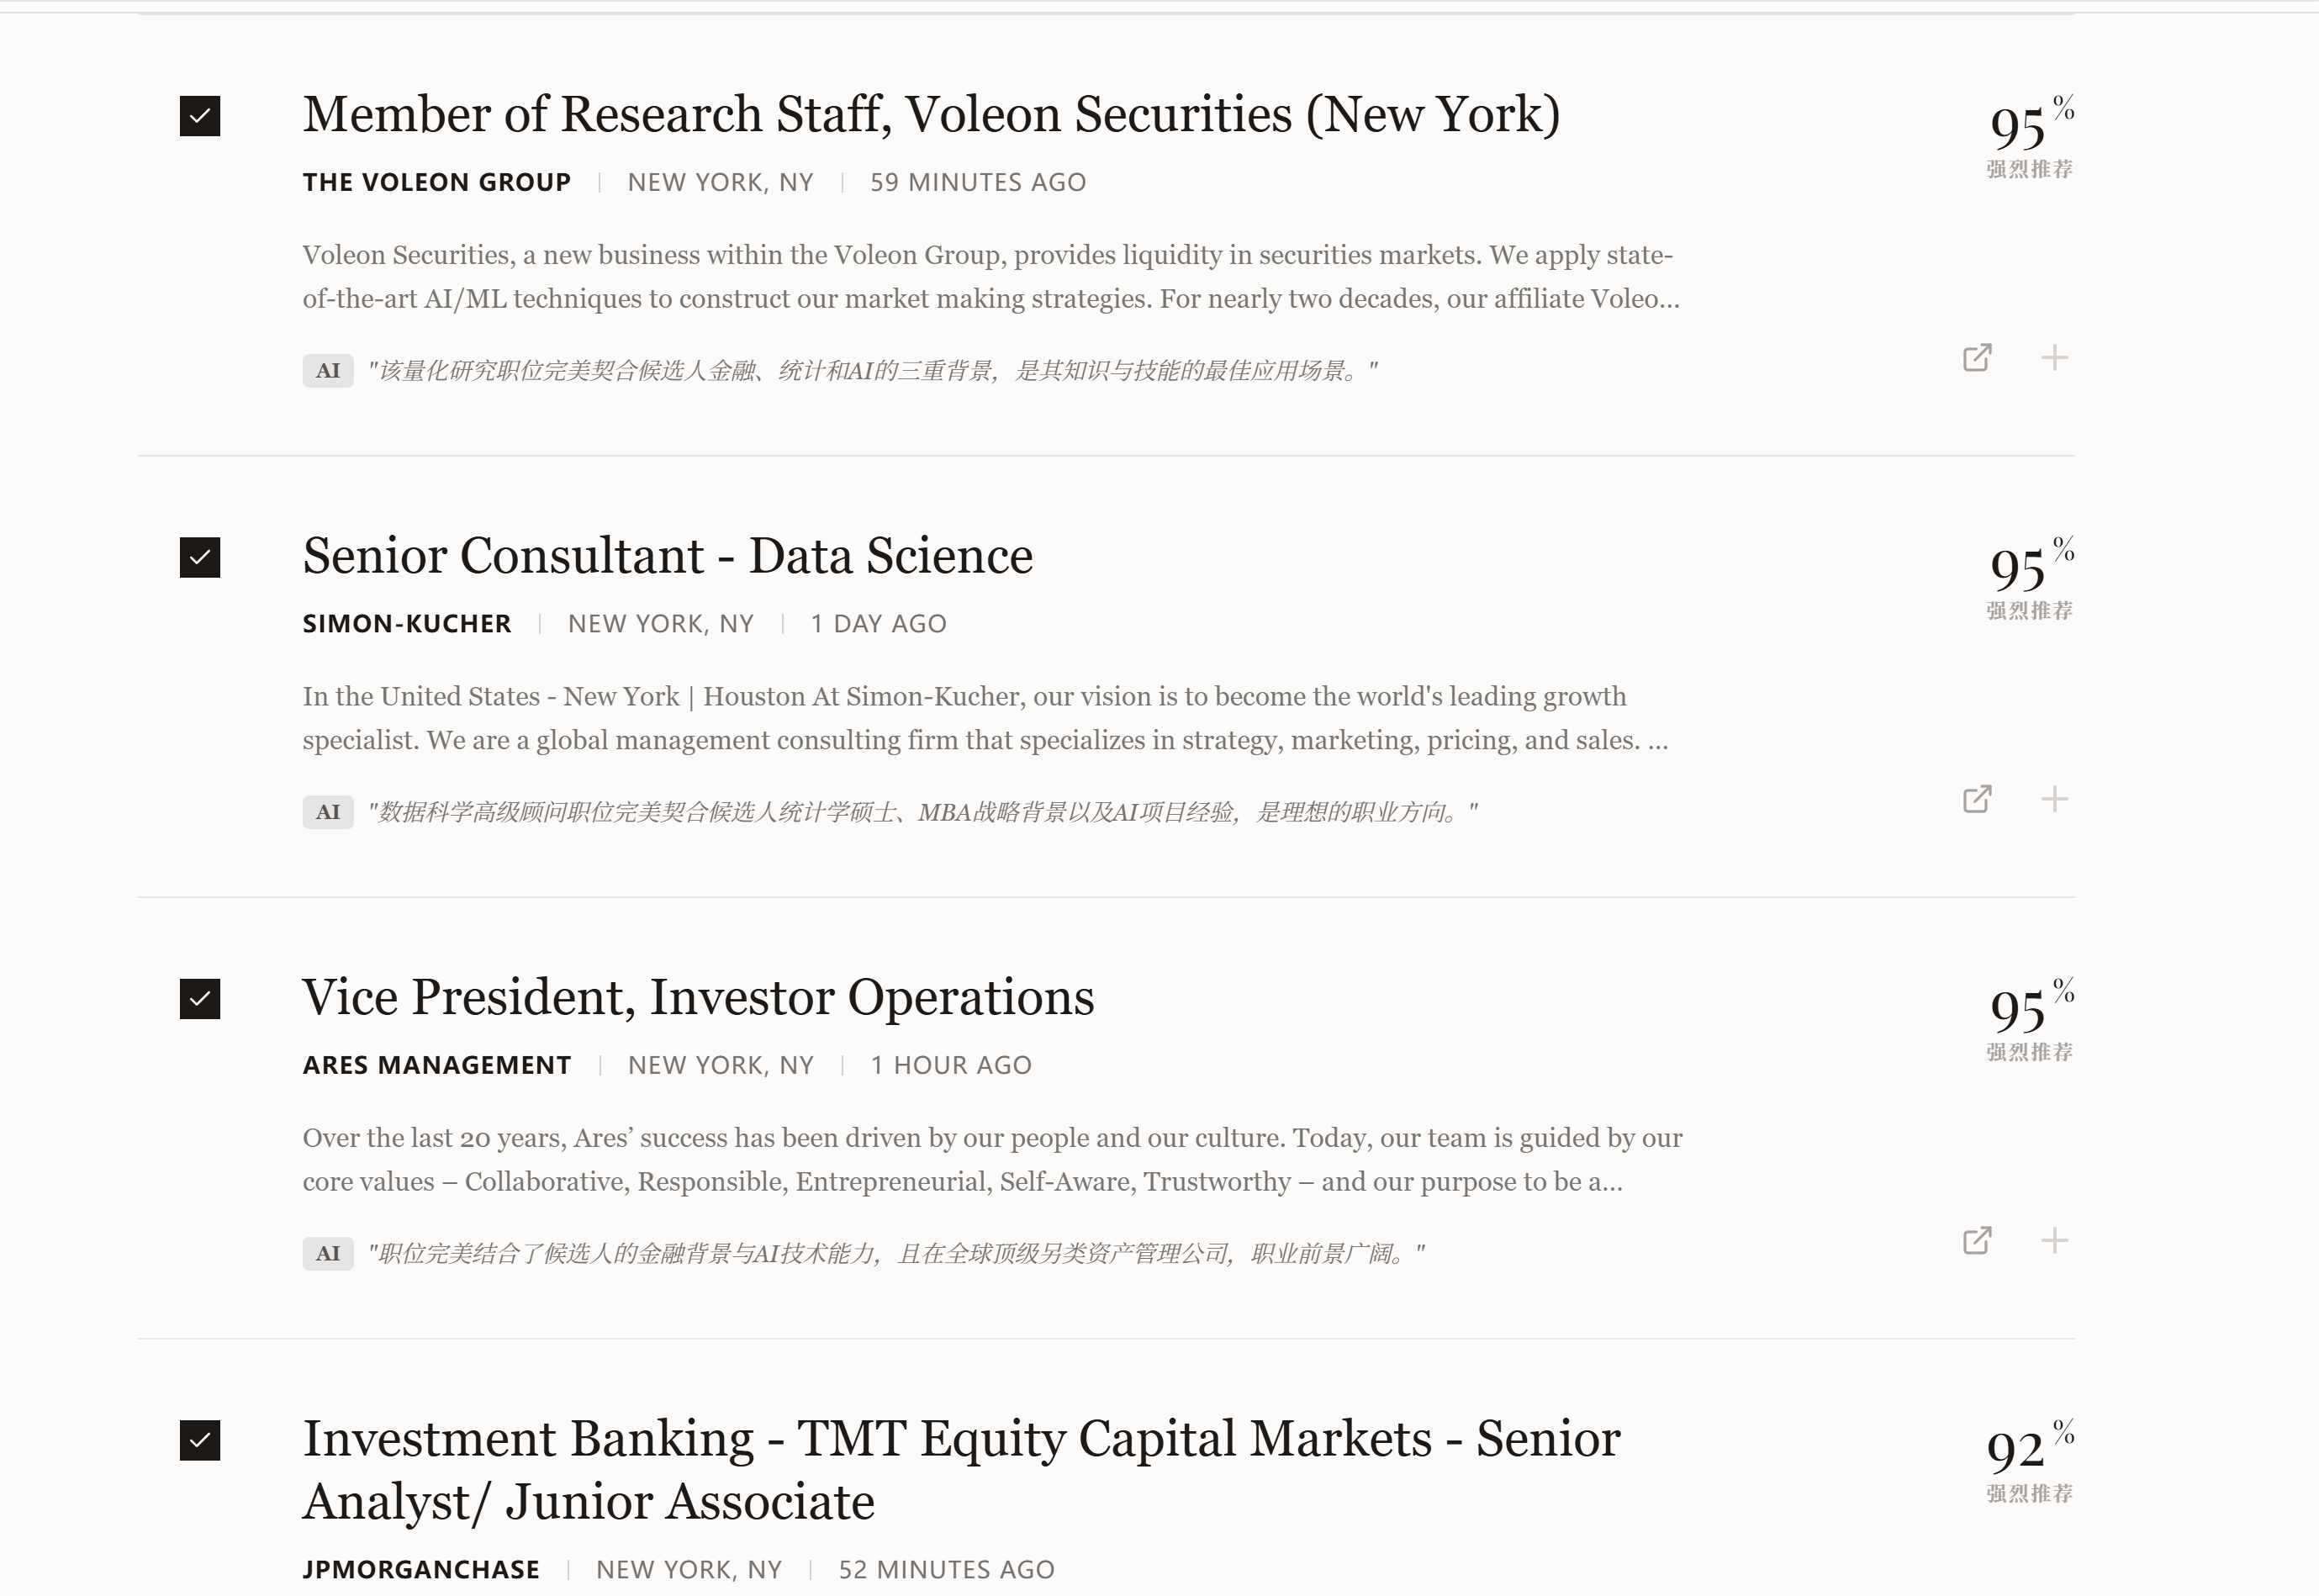Open Ares Management job via external link icon
2319x1596 pixels.
[x=1976, y=1241]
